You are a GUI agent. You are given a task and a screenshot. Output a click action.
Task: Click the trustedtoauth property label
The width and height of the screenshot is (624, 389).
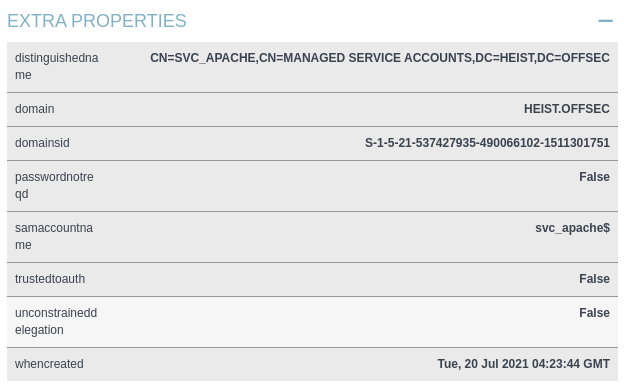pos(50,279)
